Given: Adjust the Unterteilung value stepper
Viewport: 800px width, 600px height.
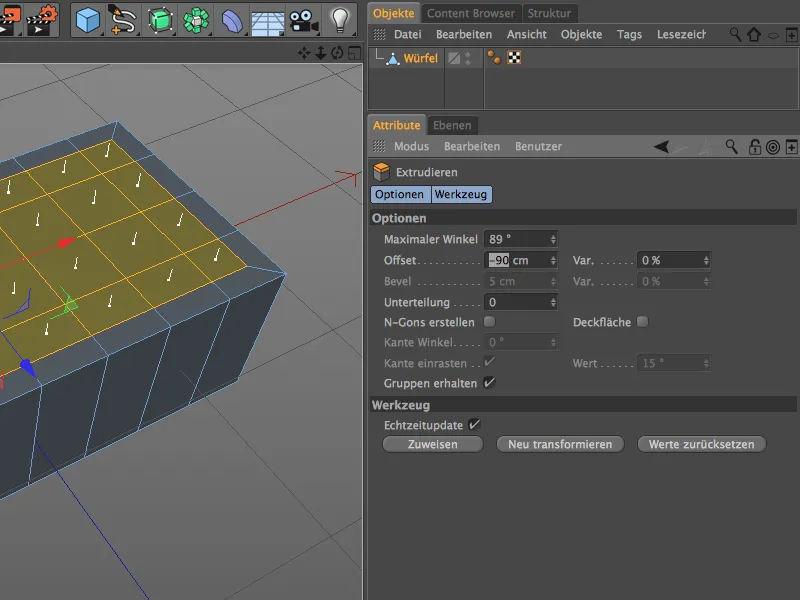Looking at the screenshot, I should point(553,302).
